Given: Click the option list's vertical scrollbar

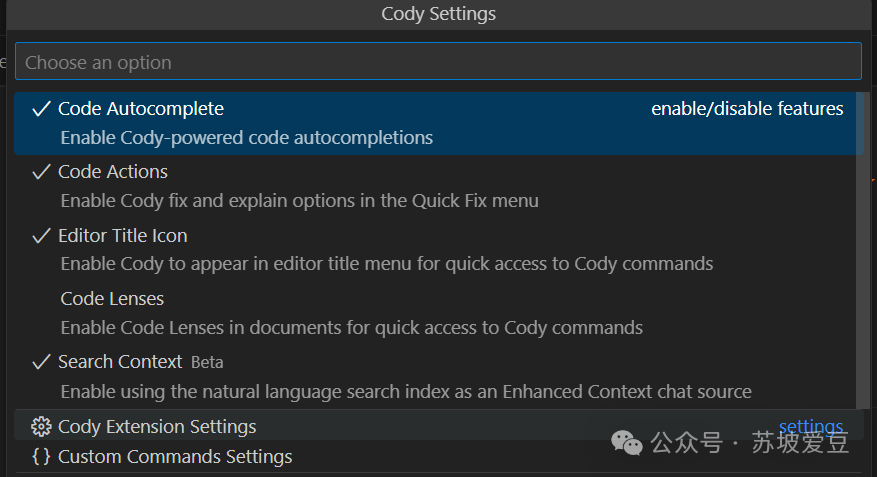Looking at the screenshot, I should tap(867, 250).
